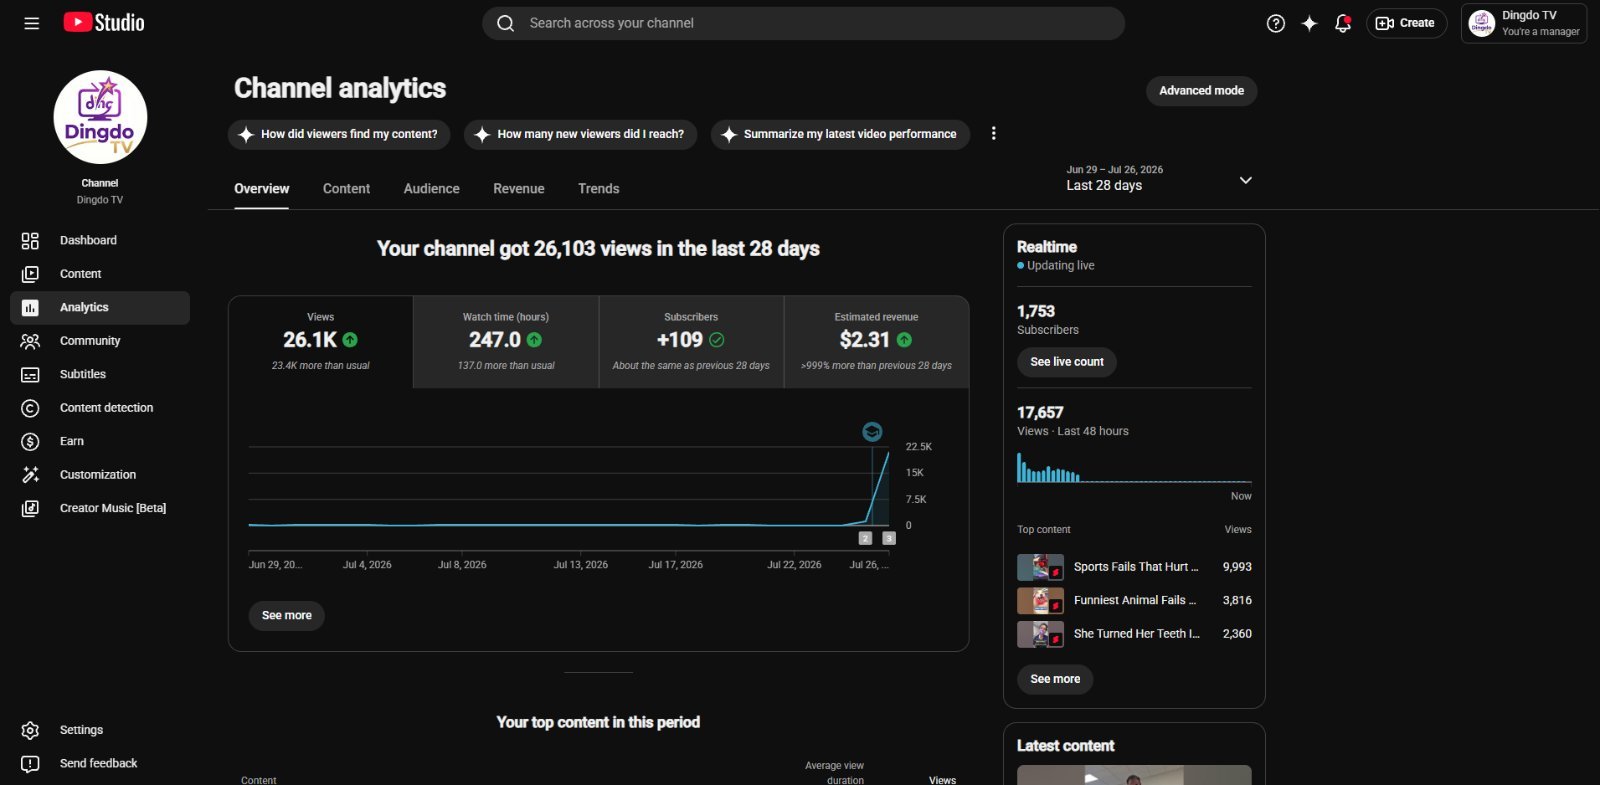Click the Create button
This screenshot has width=1600, height=785.
pos(1406,23)
